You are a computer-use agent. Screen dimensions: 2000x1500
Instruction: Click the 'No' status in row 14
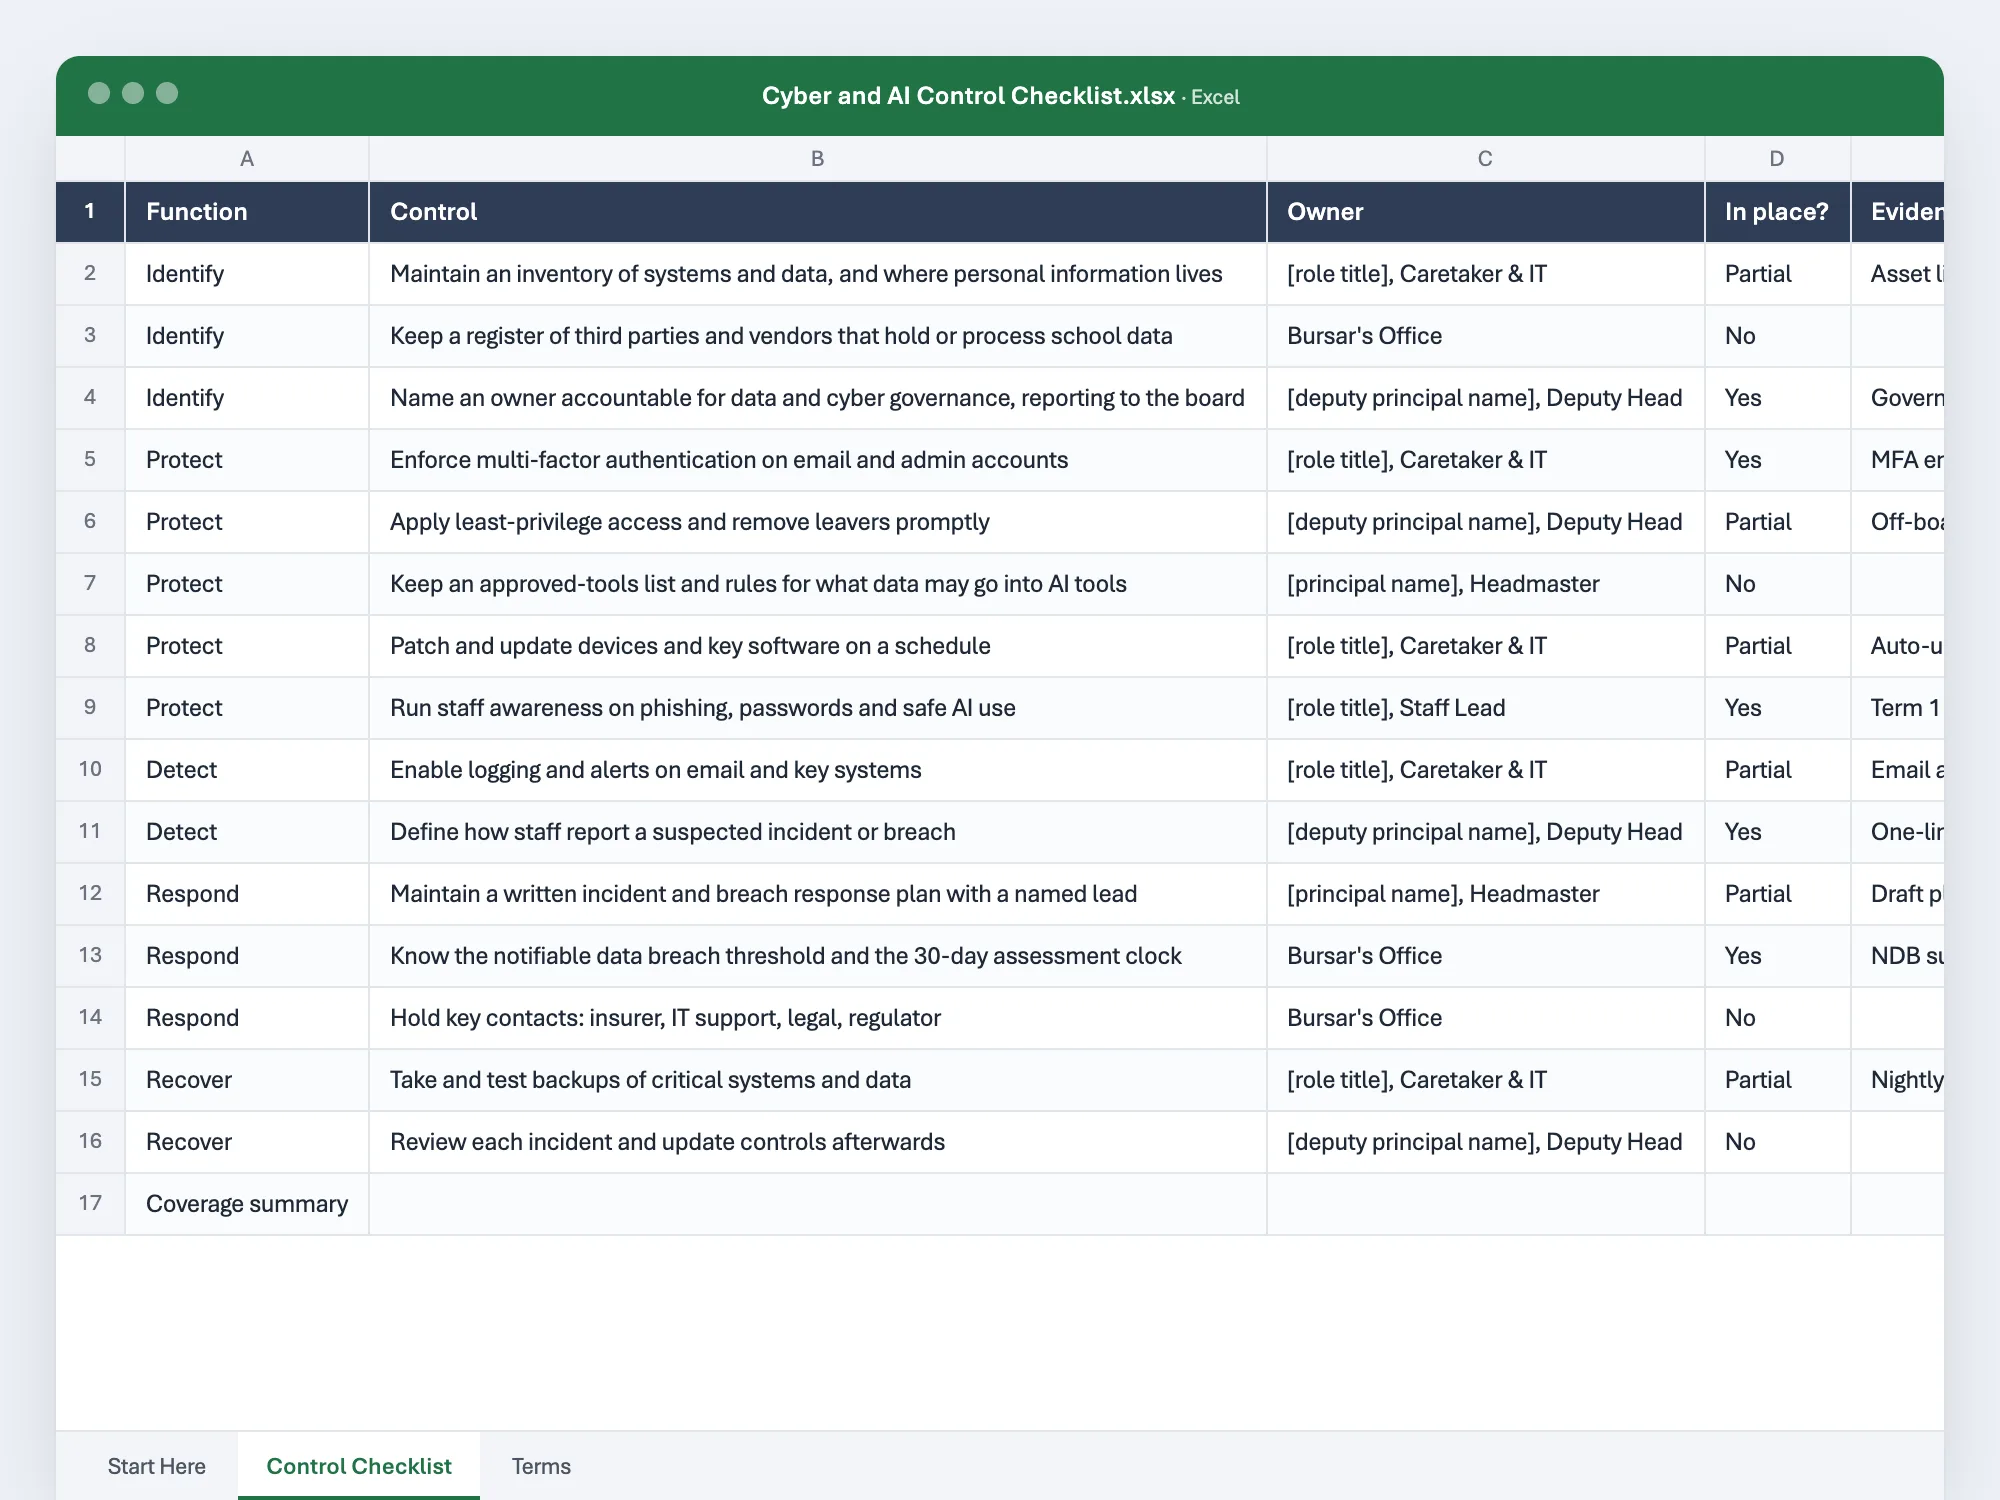click(1777, 1017)
